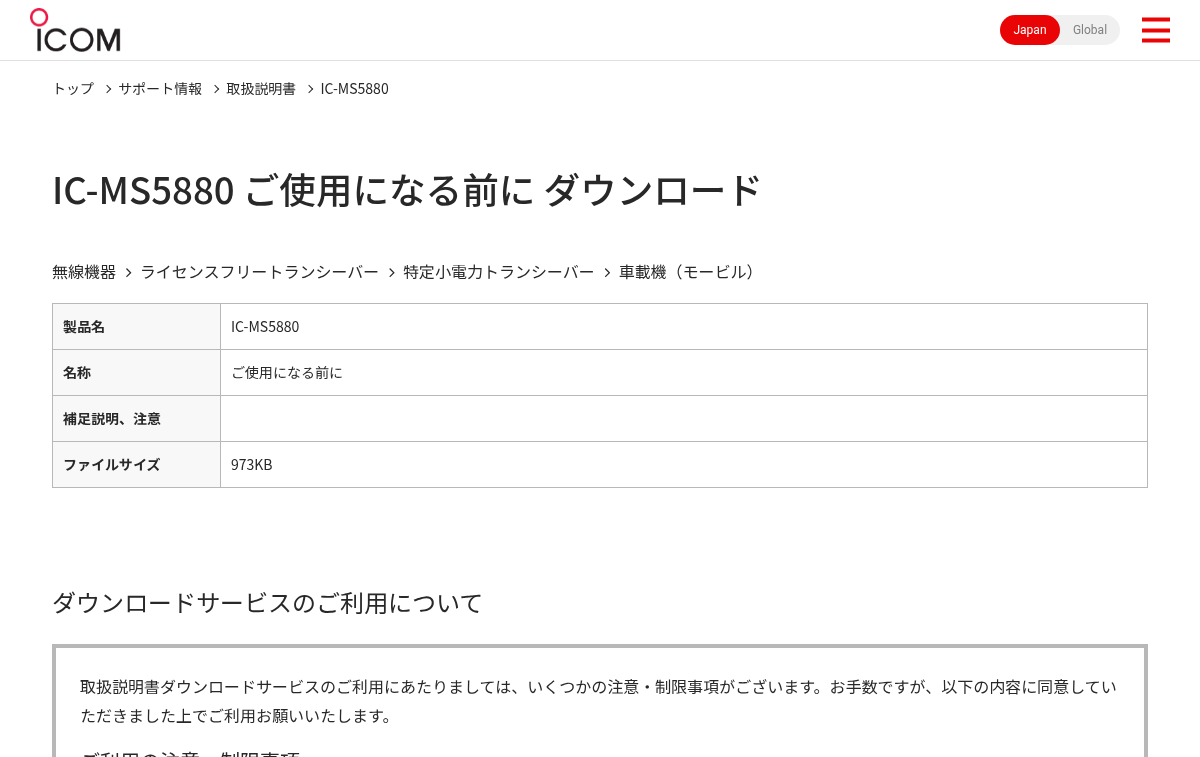The image size is (1200, 757).
Task: Open サポート情報 breadcrumb link
Action: 160,88
